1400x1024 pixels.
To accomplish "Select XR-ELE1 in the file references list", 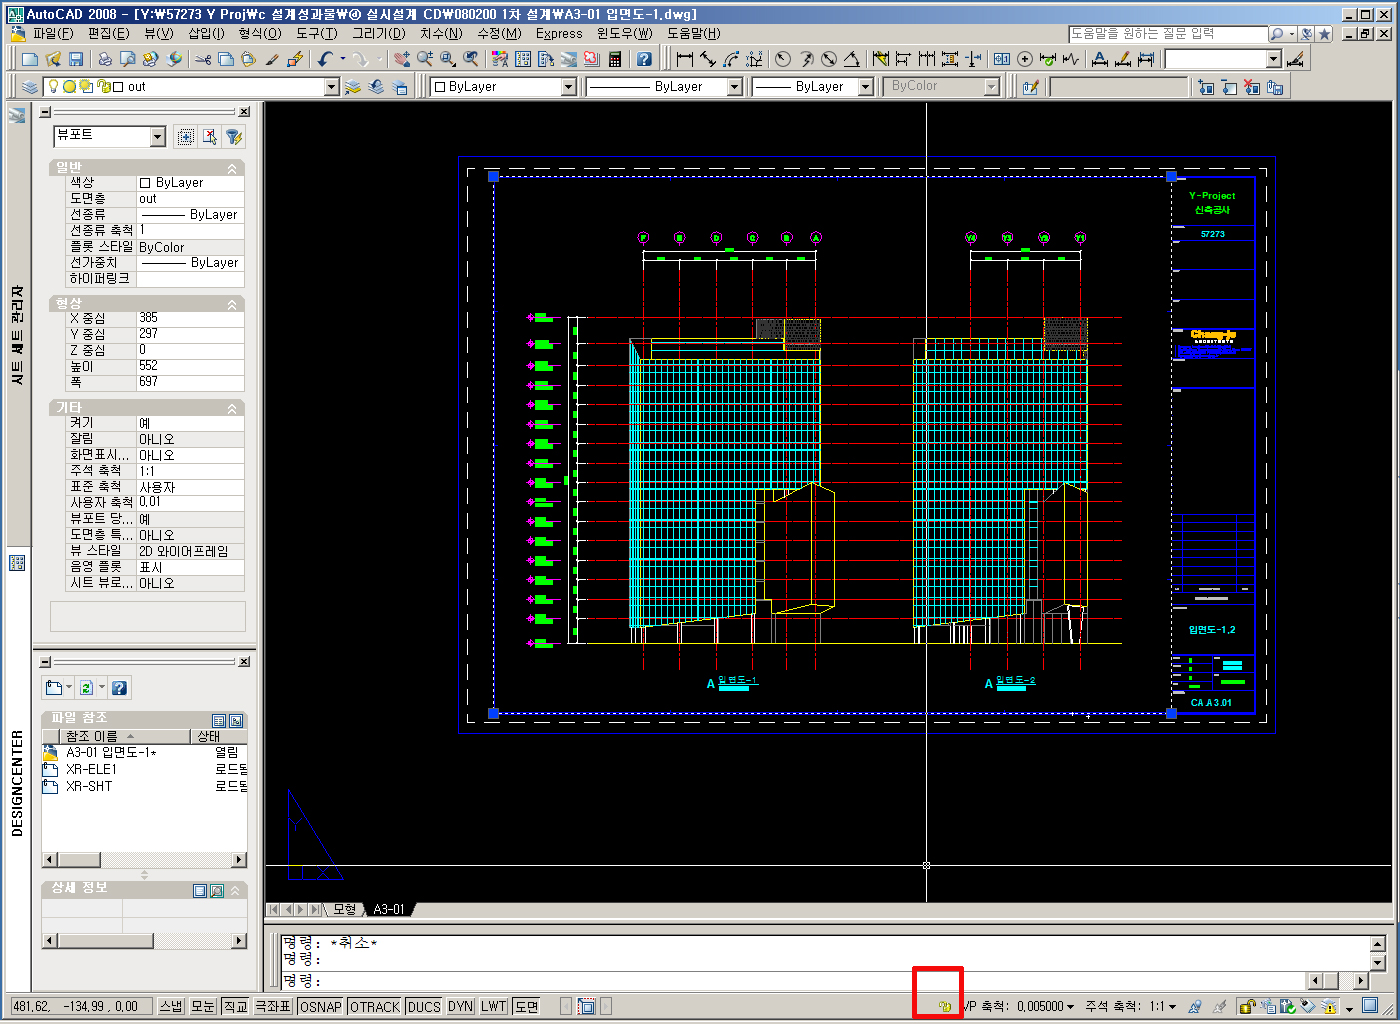I will [91, 769].
